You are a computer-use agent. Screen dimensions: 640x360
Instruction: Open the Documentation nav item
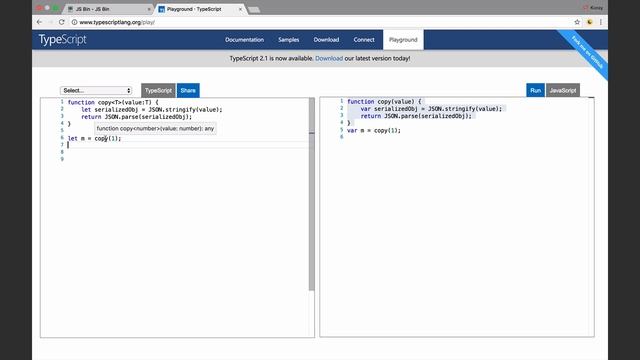point(244,40)
